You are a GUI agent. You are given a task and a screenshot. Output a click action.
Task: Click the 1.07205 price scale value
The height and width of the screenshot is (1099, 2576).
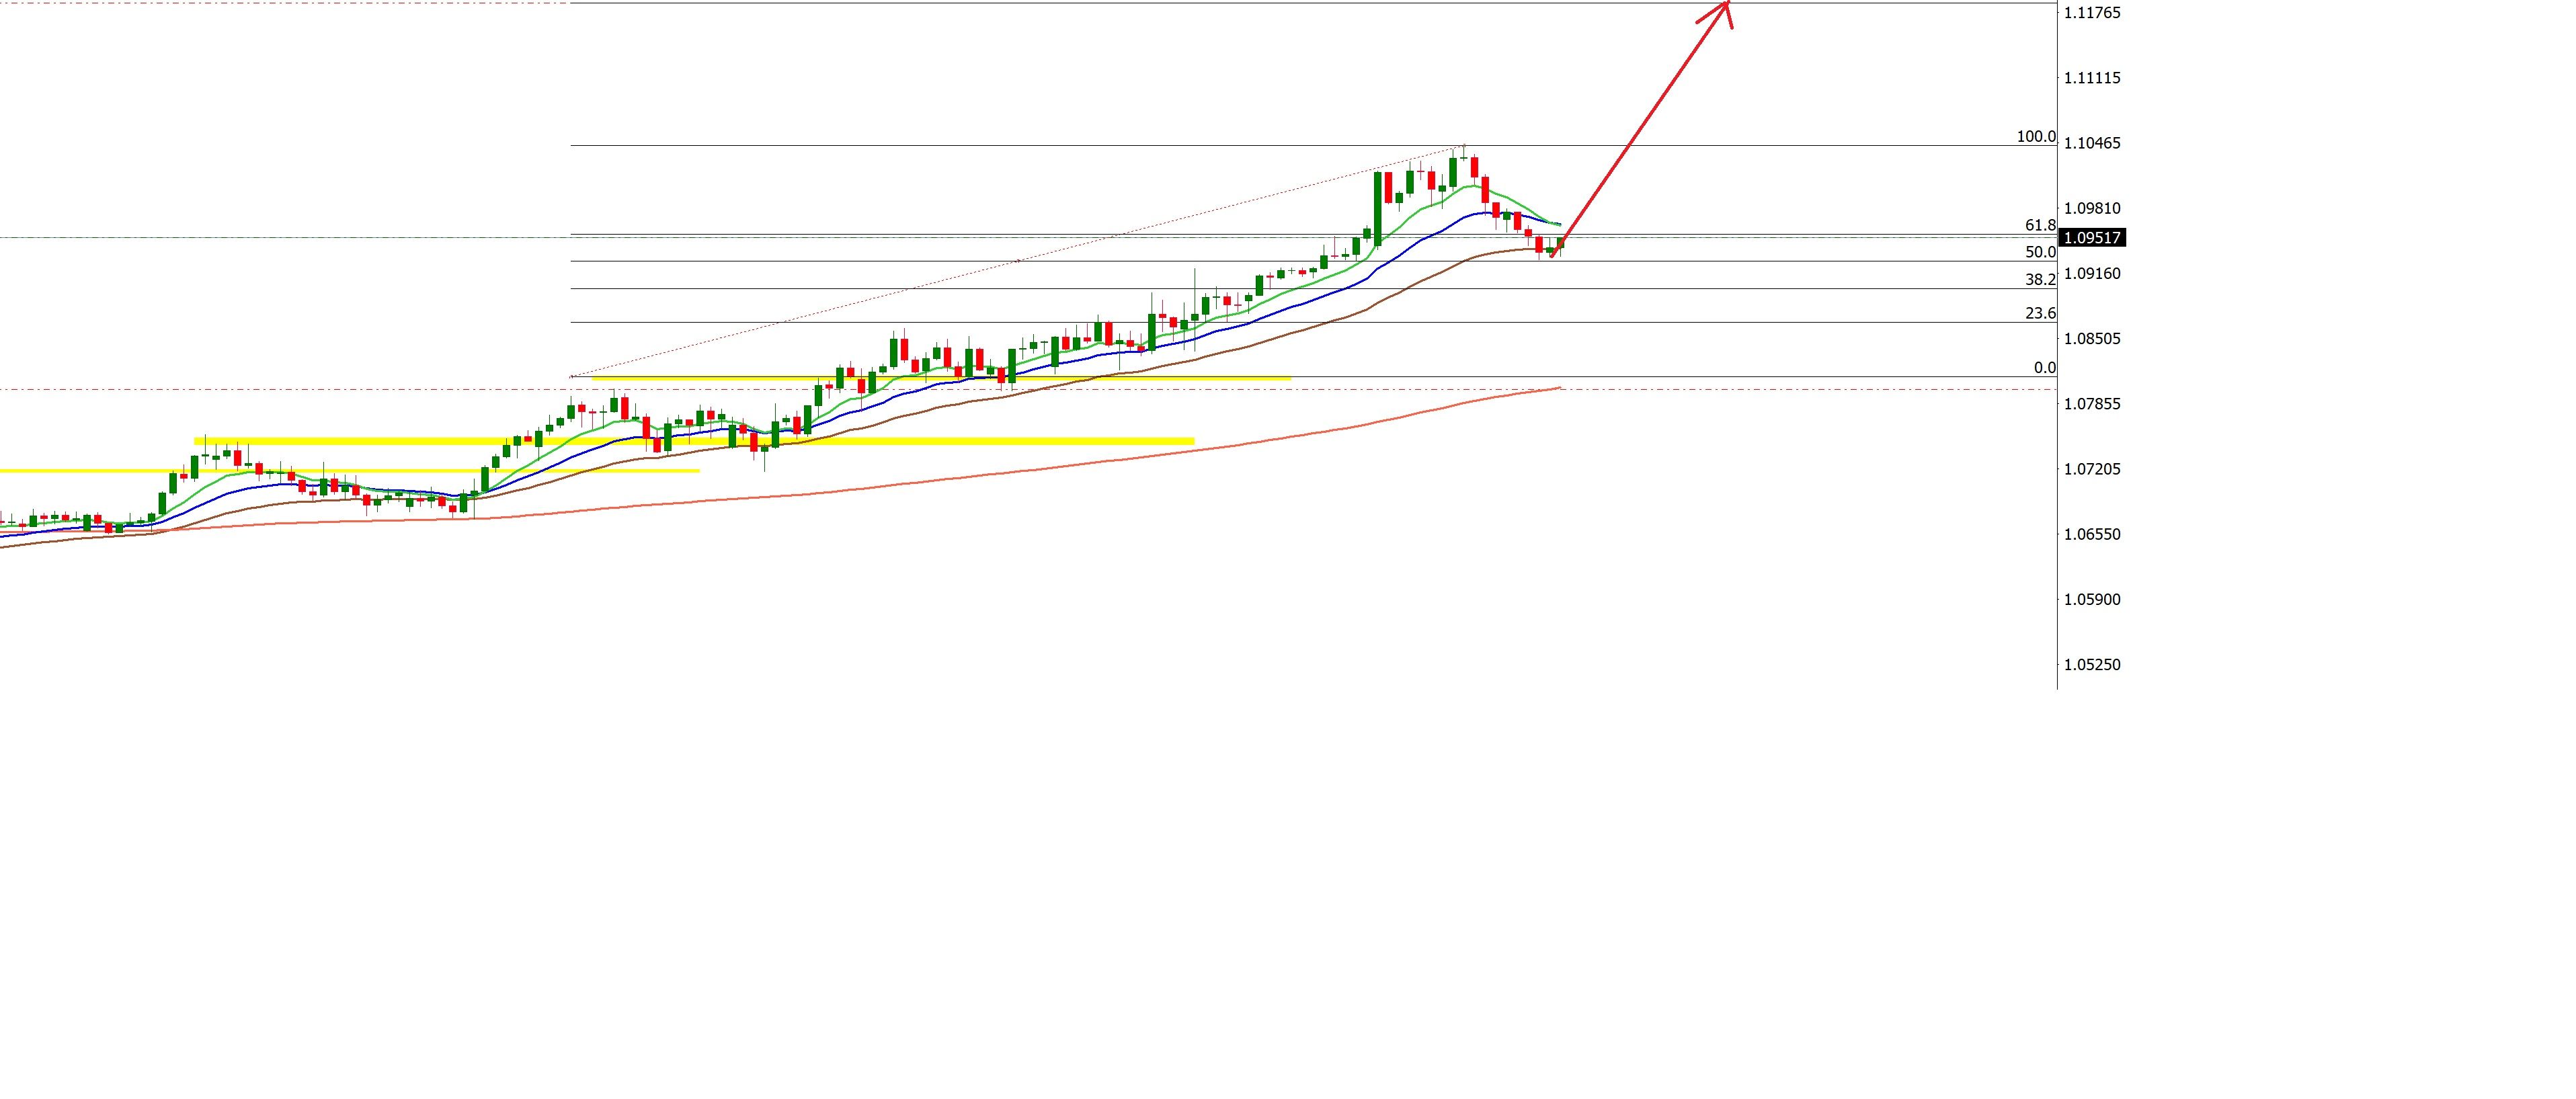pos(2092,469)
